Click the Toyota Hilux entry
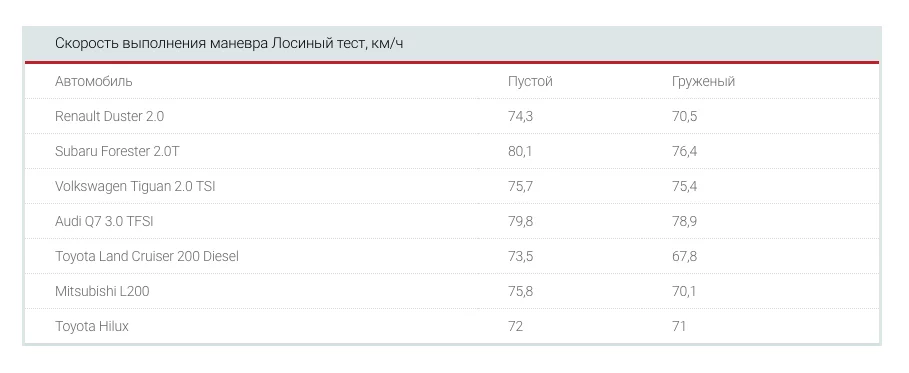This screenshot has width=909, height=373. pos(92,326)
